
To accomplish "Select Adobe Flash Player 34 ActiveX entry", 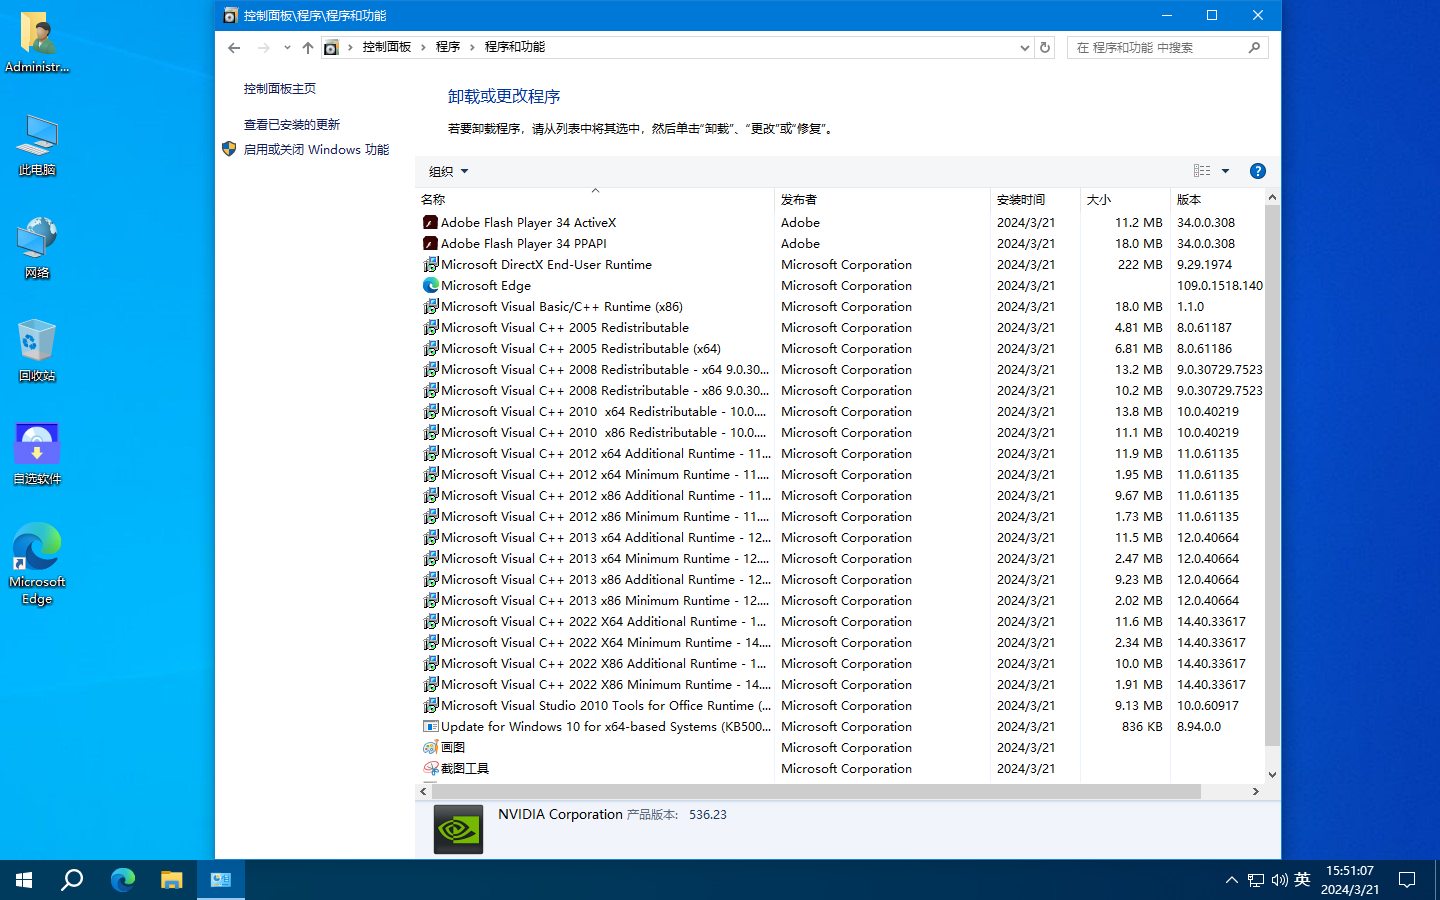I will pyautogui.click(x=528, y=223).
